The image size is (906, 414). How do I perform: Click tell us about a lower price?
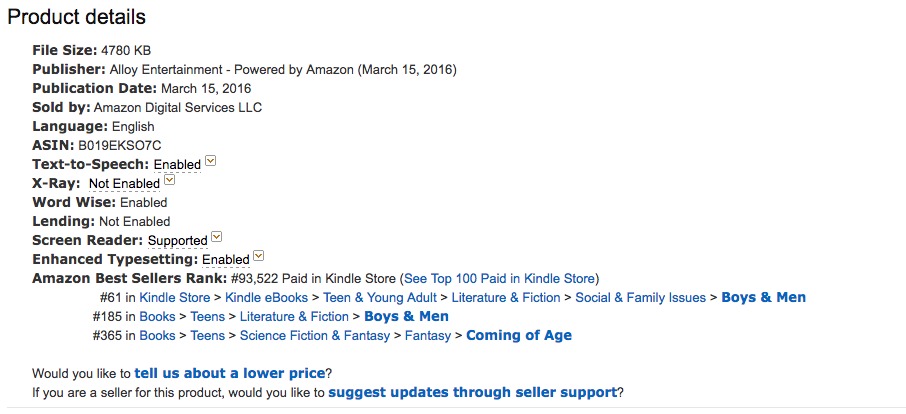(x=230, y=373)
